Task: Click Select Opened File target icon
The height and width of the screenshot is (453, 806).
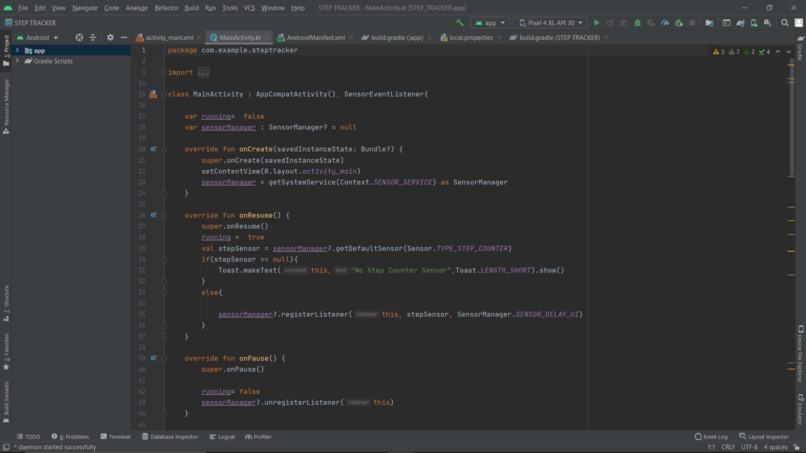Action: [79, 38]
